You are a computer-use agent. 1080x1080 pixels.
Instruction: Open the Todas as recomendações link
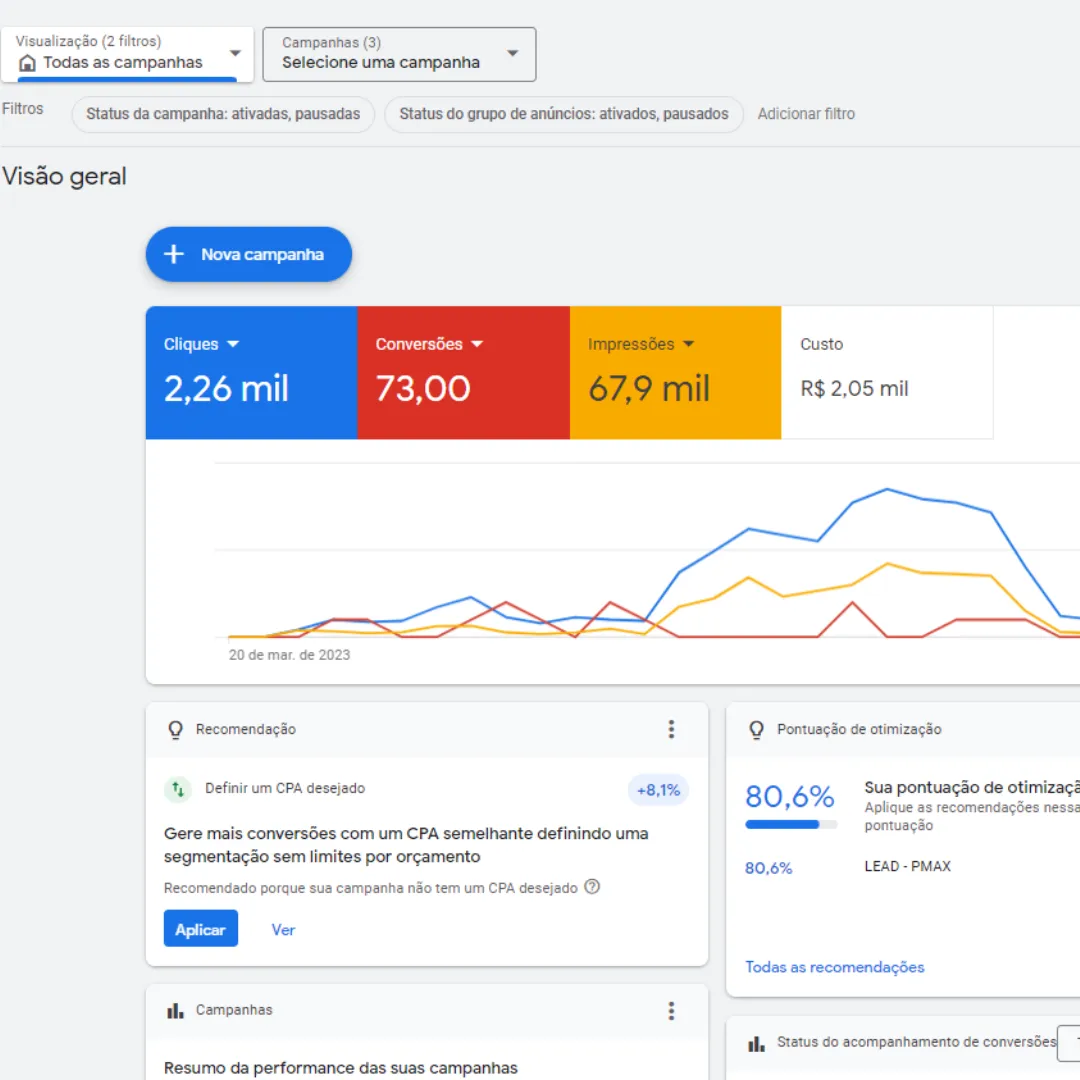coord(834,967)
